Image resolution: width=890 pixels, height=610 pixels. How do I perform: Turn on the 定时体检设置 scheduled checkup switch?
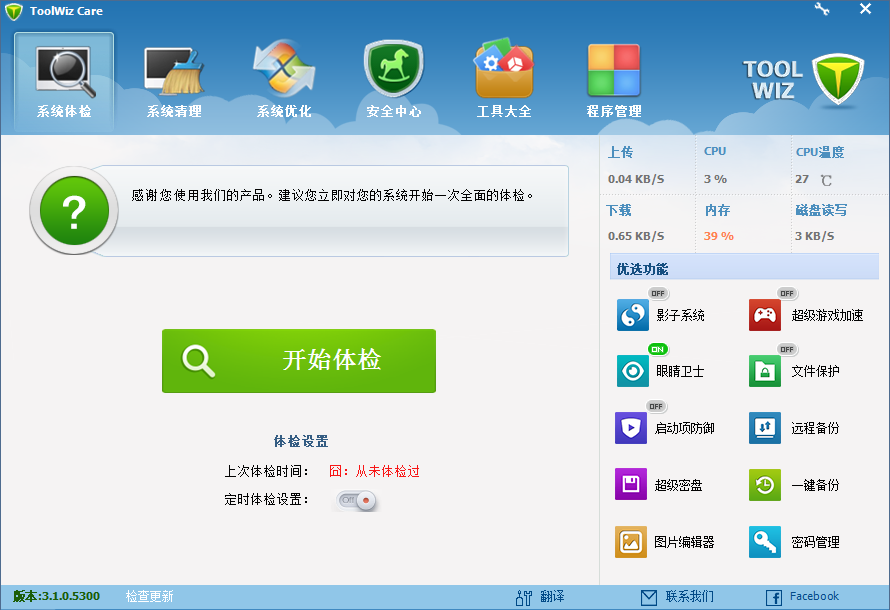point(355,499)
